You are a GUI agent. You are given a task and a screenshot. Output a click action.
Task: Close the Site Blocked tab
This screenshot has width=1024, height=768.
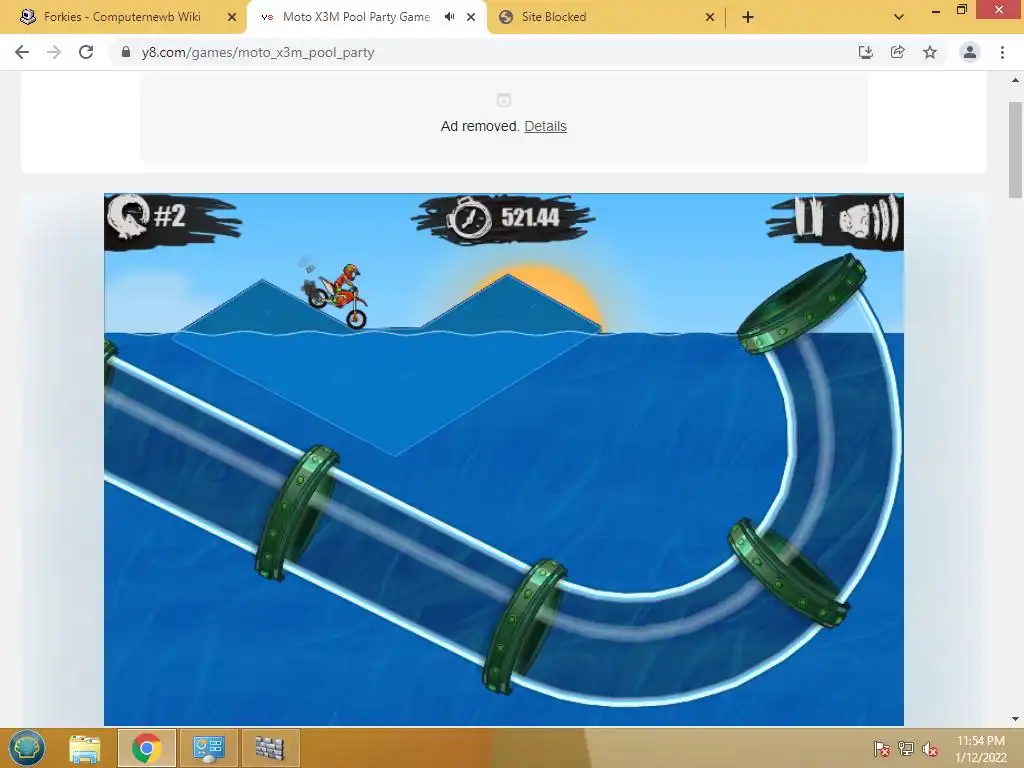tap(710, 17)
